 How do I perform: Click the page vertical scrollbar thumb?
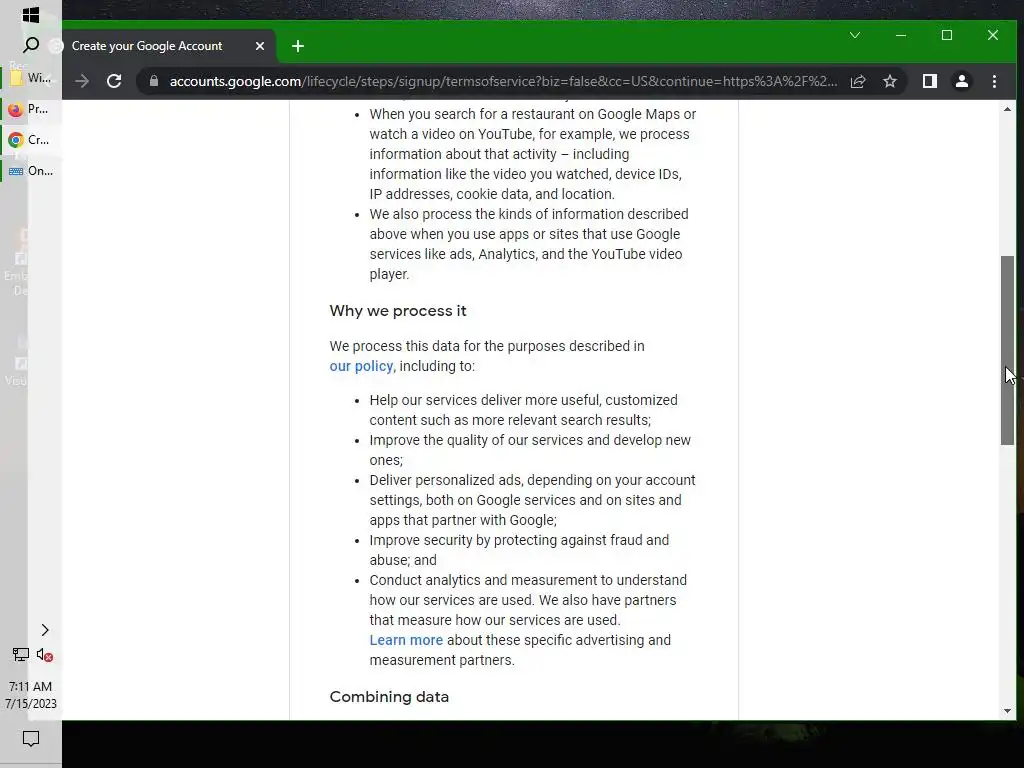click(1008, 350)
